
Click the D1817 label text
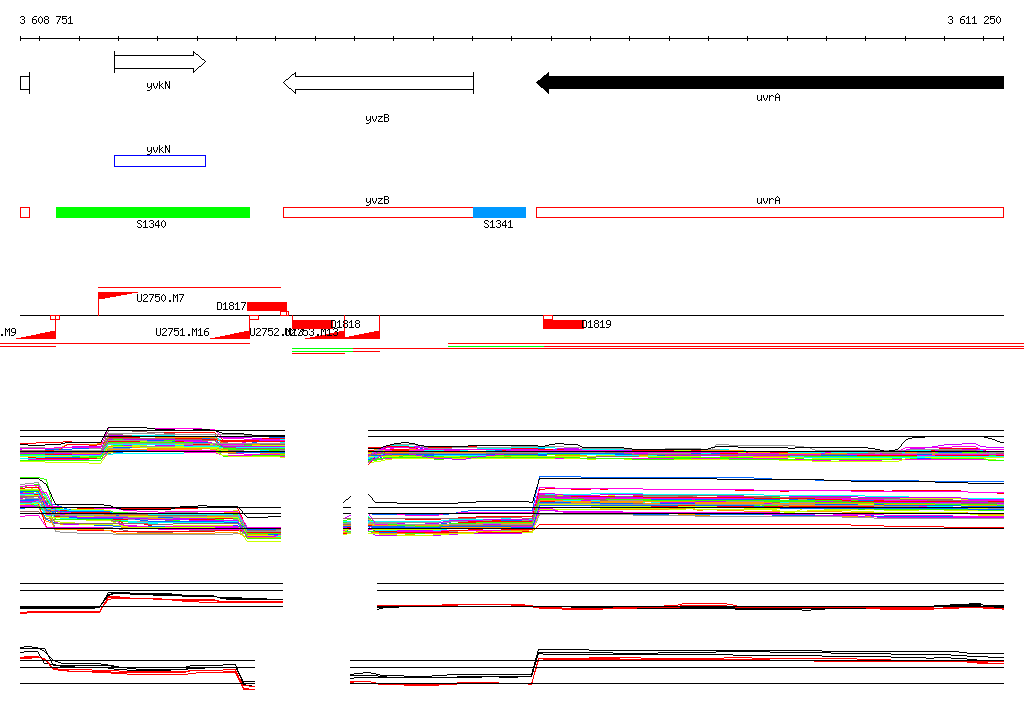click(231, 306)
